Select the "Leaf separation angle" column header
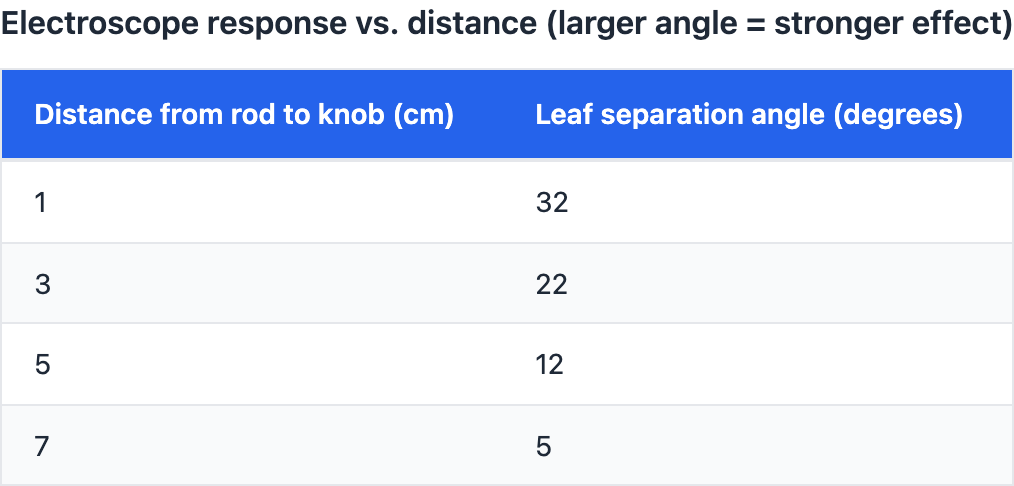The height and width of the screenshot is (486, 1014). coord(680,115)
